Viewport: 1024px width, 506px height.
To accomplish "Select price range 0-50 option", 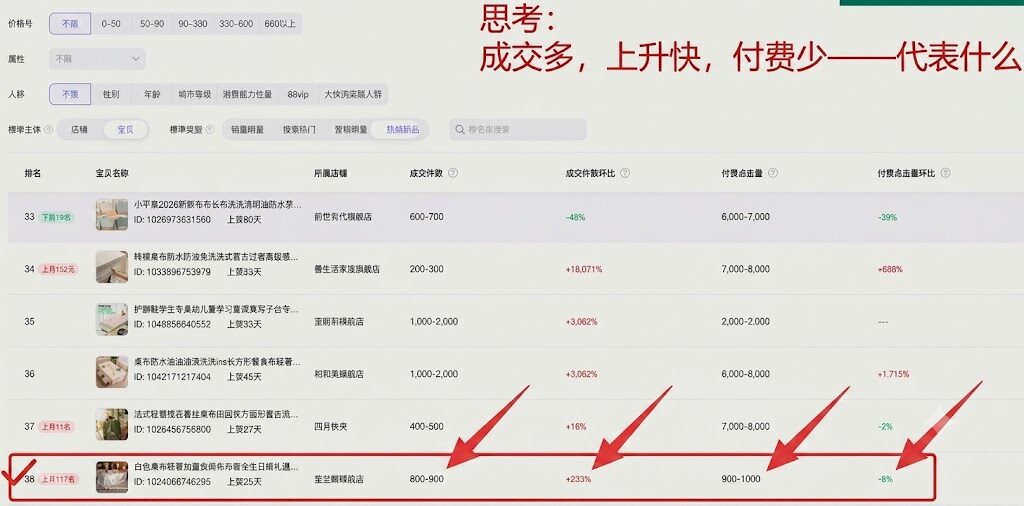I will pos(110,24).
